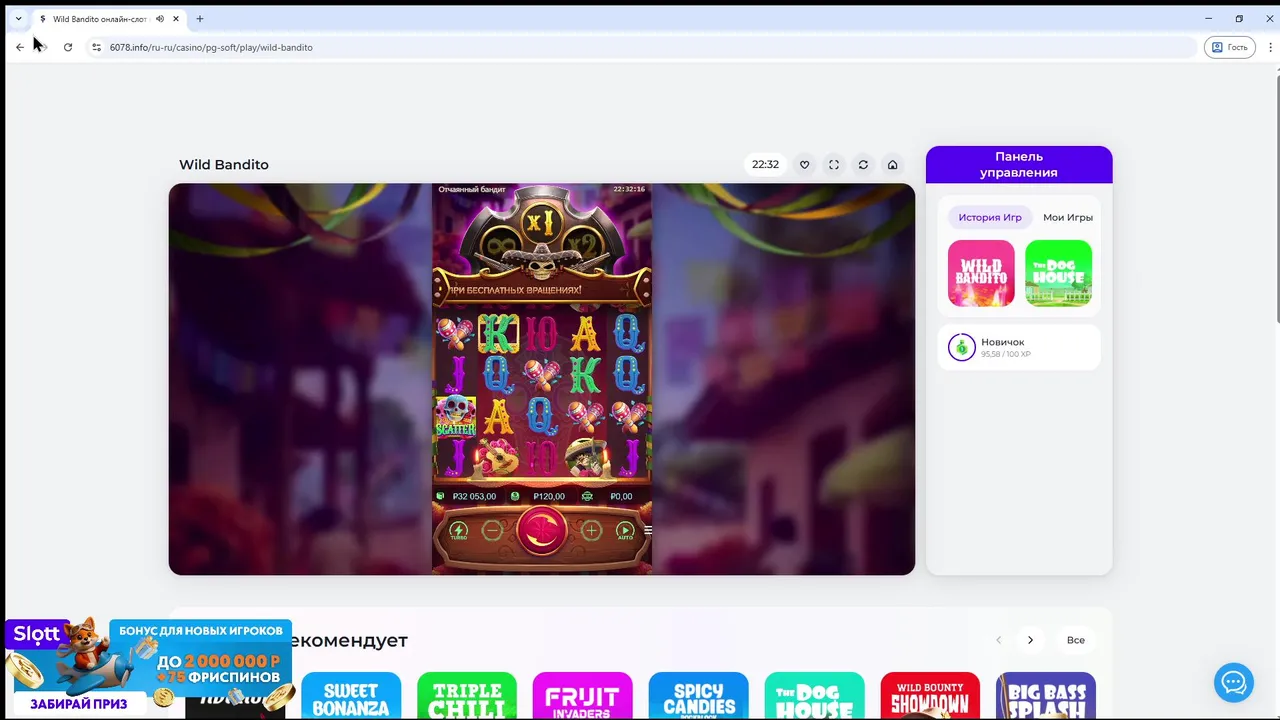This screenshot has height=720, width=1280.
Task: Open the slot game hamburger menu
Action: pos(647,531)
